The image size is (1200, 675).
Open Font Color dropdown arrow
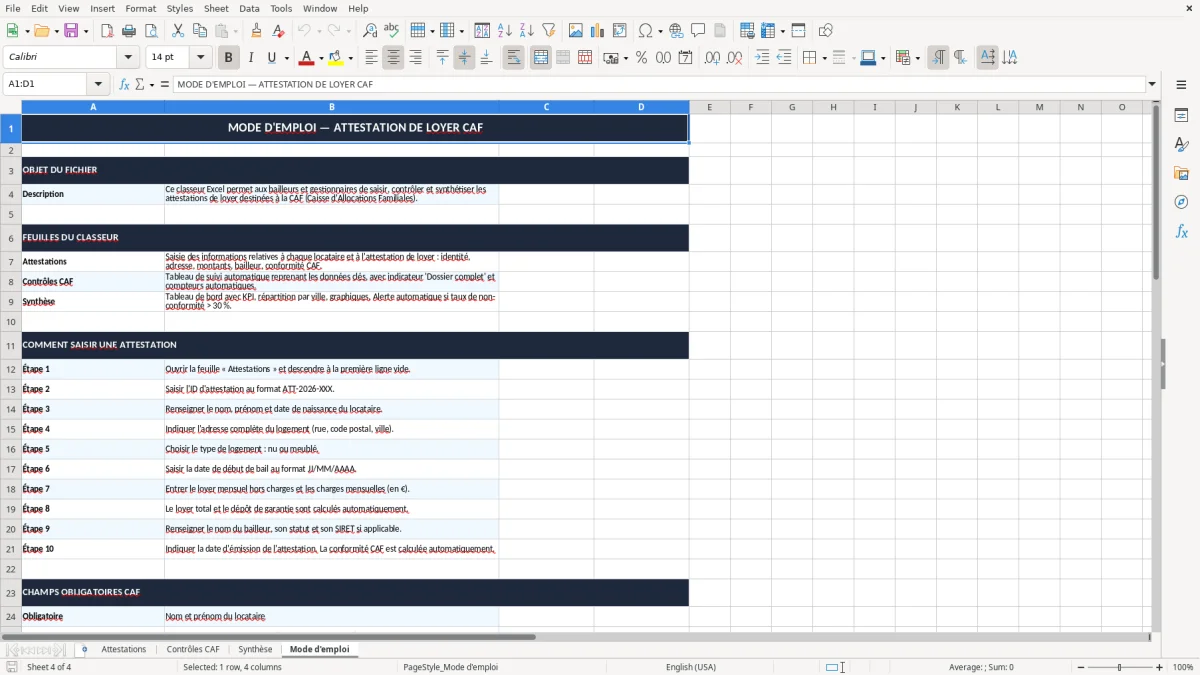[320, 58]
